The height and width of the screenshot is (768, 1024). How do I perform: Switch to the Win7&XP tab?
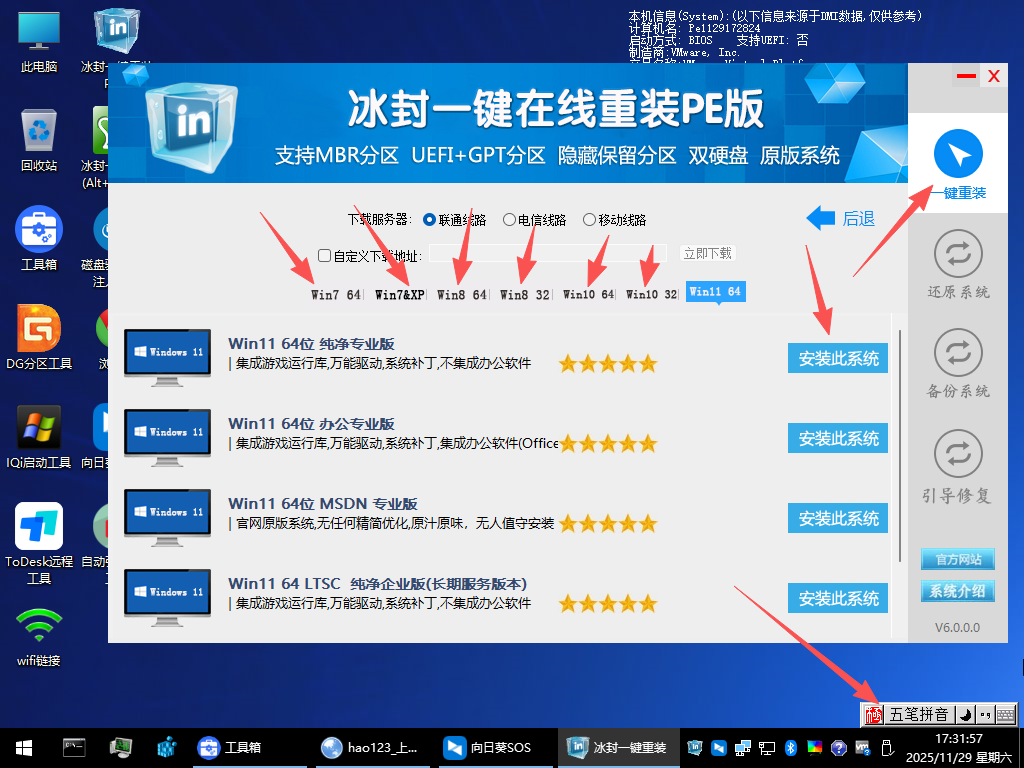coord(398,295)
